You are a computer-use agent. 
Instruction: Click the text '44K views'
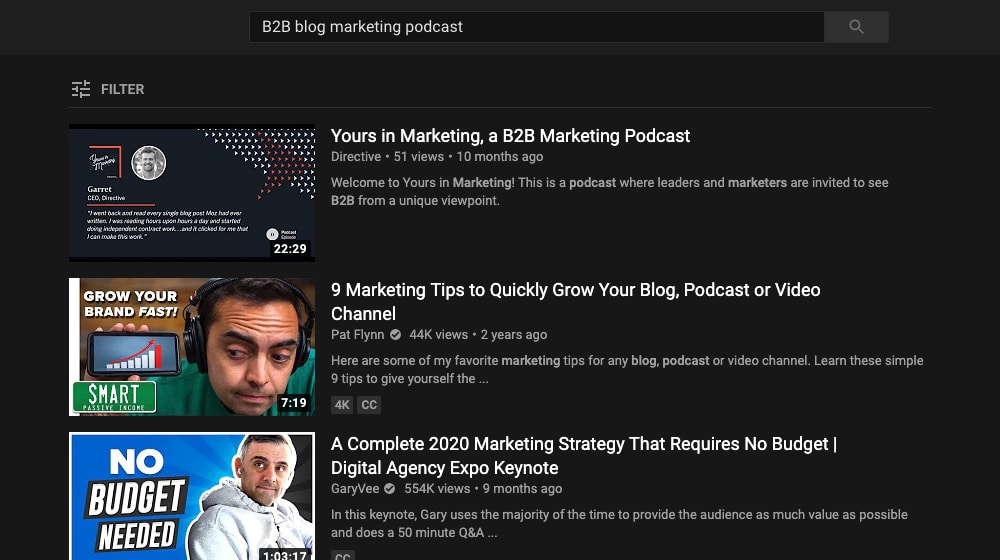tap(439, 334)
